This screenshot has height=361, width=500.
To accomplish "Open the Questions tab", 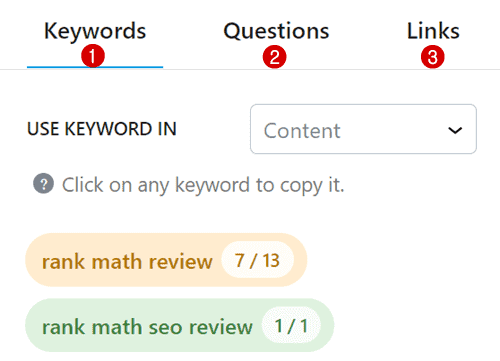I will point(276,31).
